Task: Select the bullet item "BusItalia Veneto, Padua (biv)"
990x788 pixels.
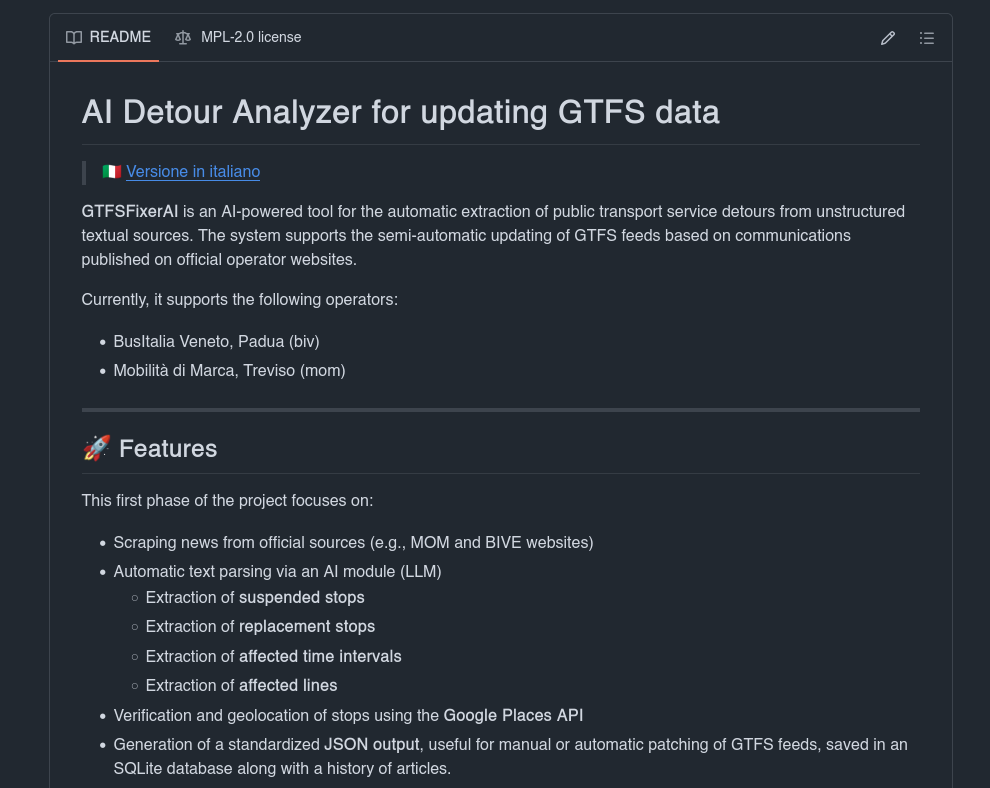Action: (216, 341)
